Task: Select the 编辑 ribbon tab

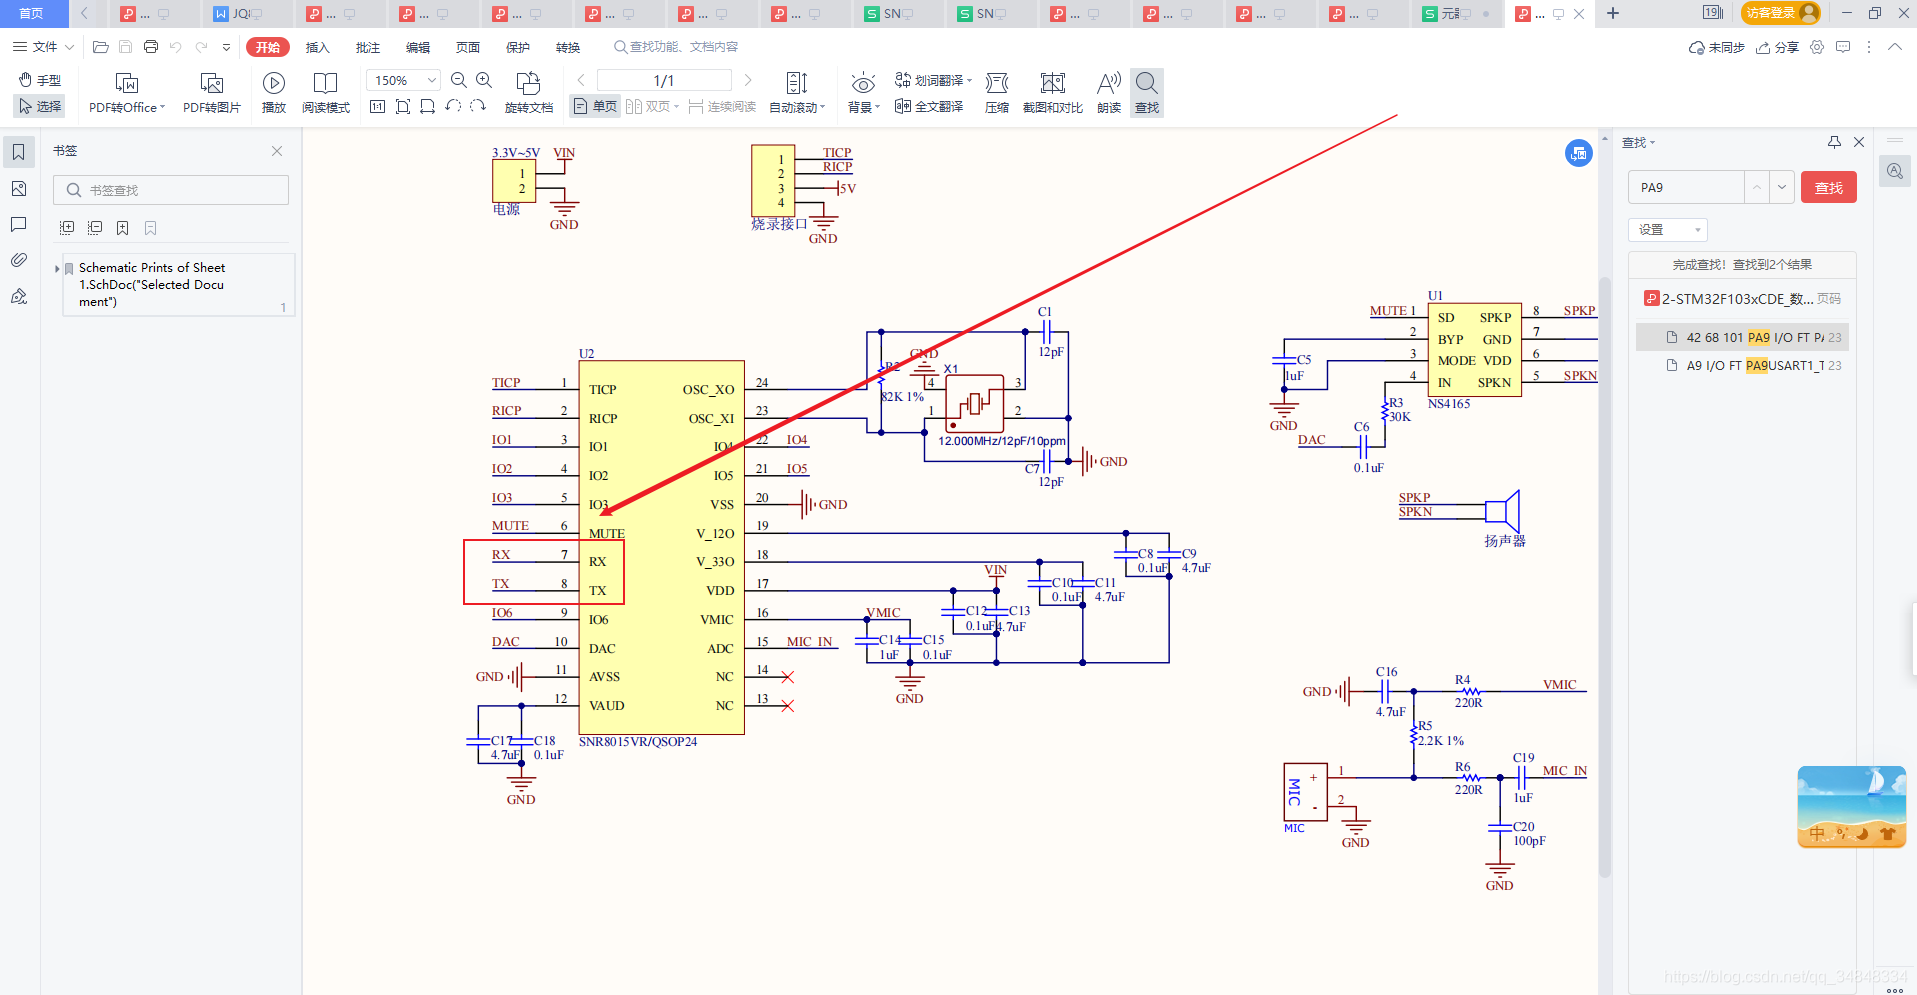Action: [418, 47]
